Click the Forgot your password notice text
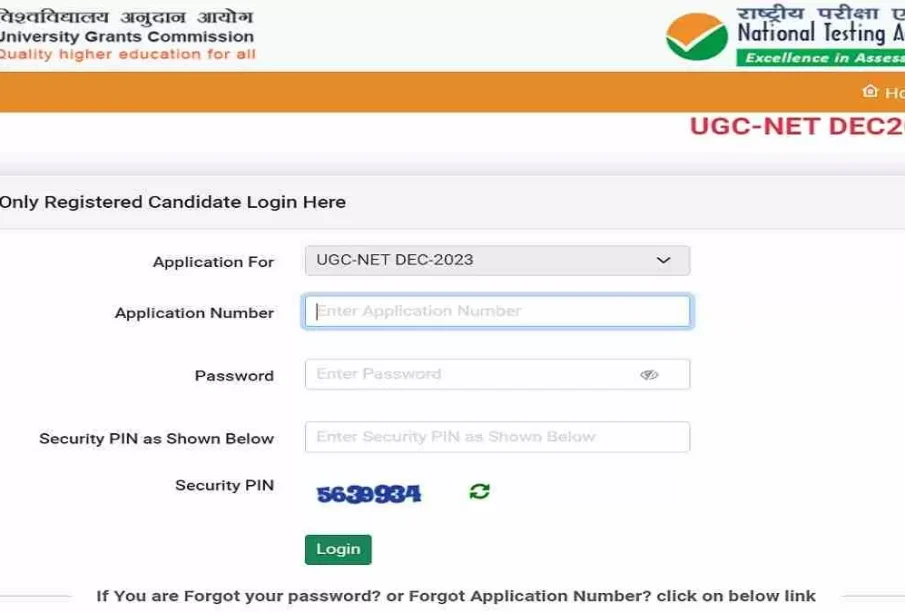 (456, 596)
